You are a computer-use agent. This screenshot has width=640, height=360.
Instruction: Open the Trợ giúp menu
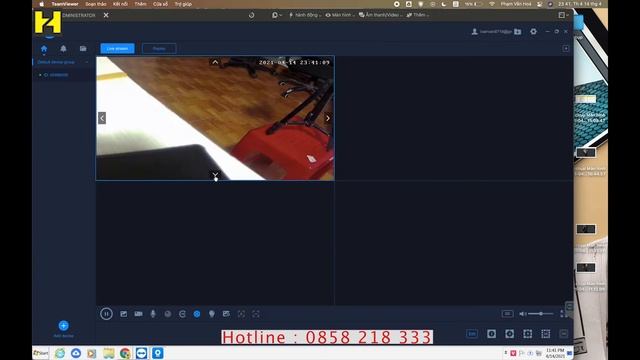click(183, 4)
